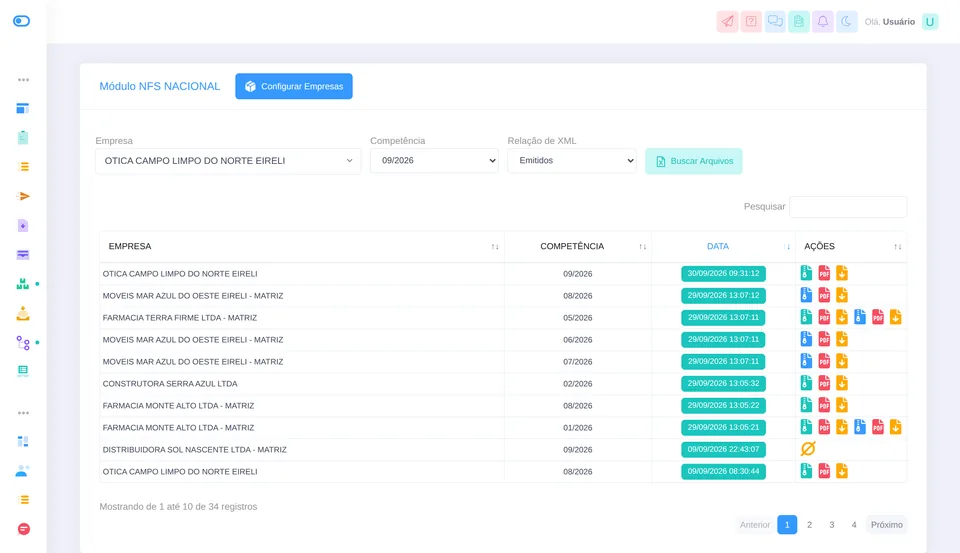Screen dimensions: 960x553
Task: Expand upper sidebar ellipsis section
Action: (23, 80)
